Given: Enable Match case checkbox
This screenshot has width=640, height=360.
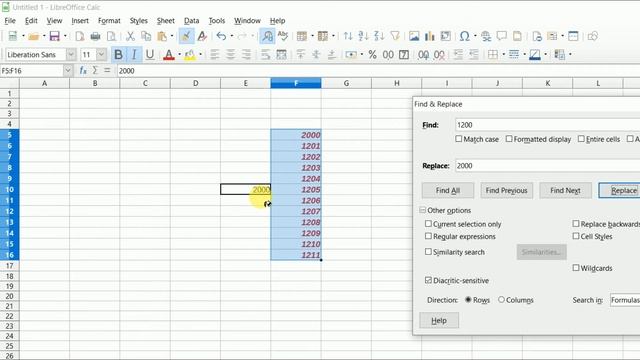Looking at the screenshot, I should [459, 139].
